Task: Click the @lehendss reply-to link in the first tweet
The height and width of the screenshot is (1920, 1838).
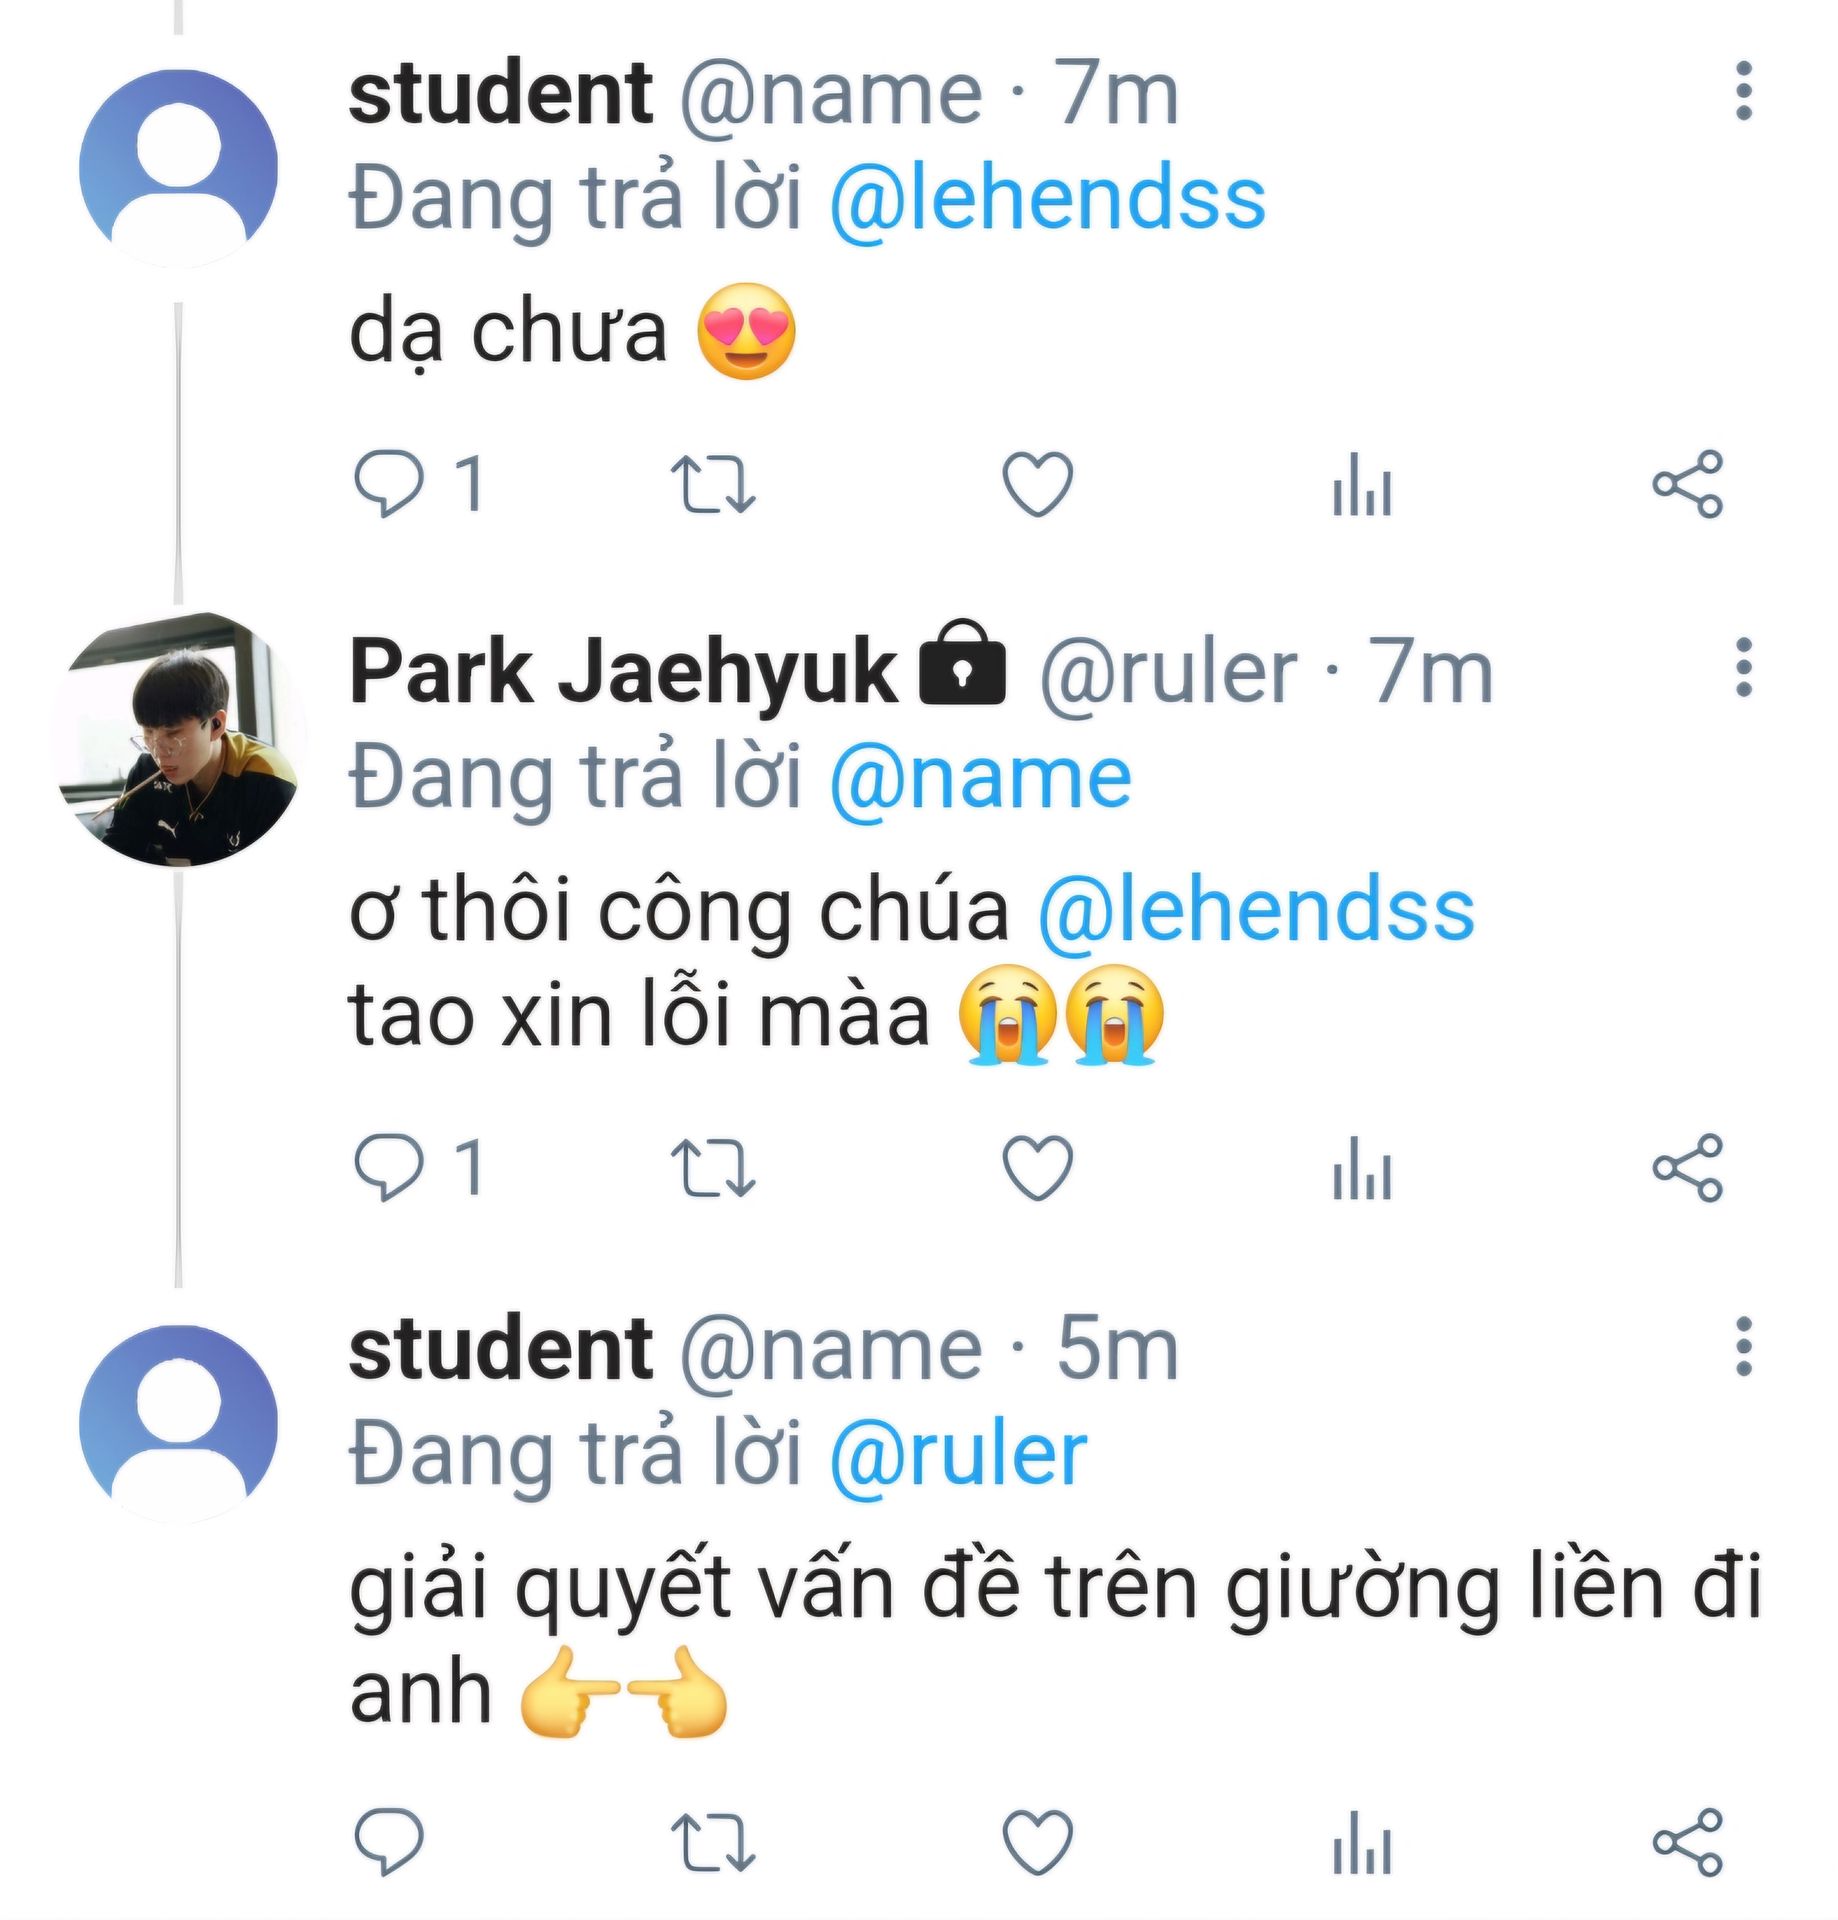Action: [1046, 199]
